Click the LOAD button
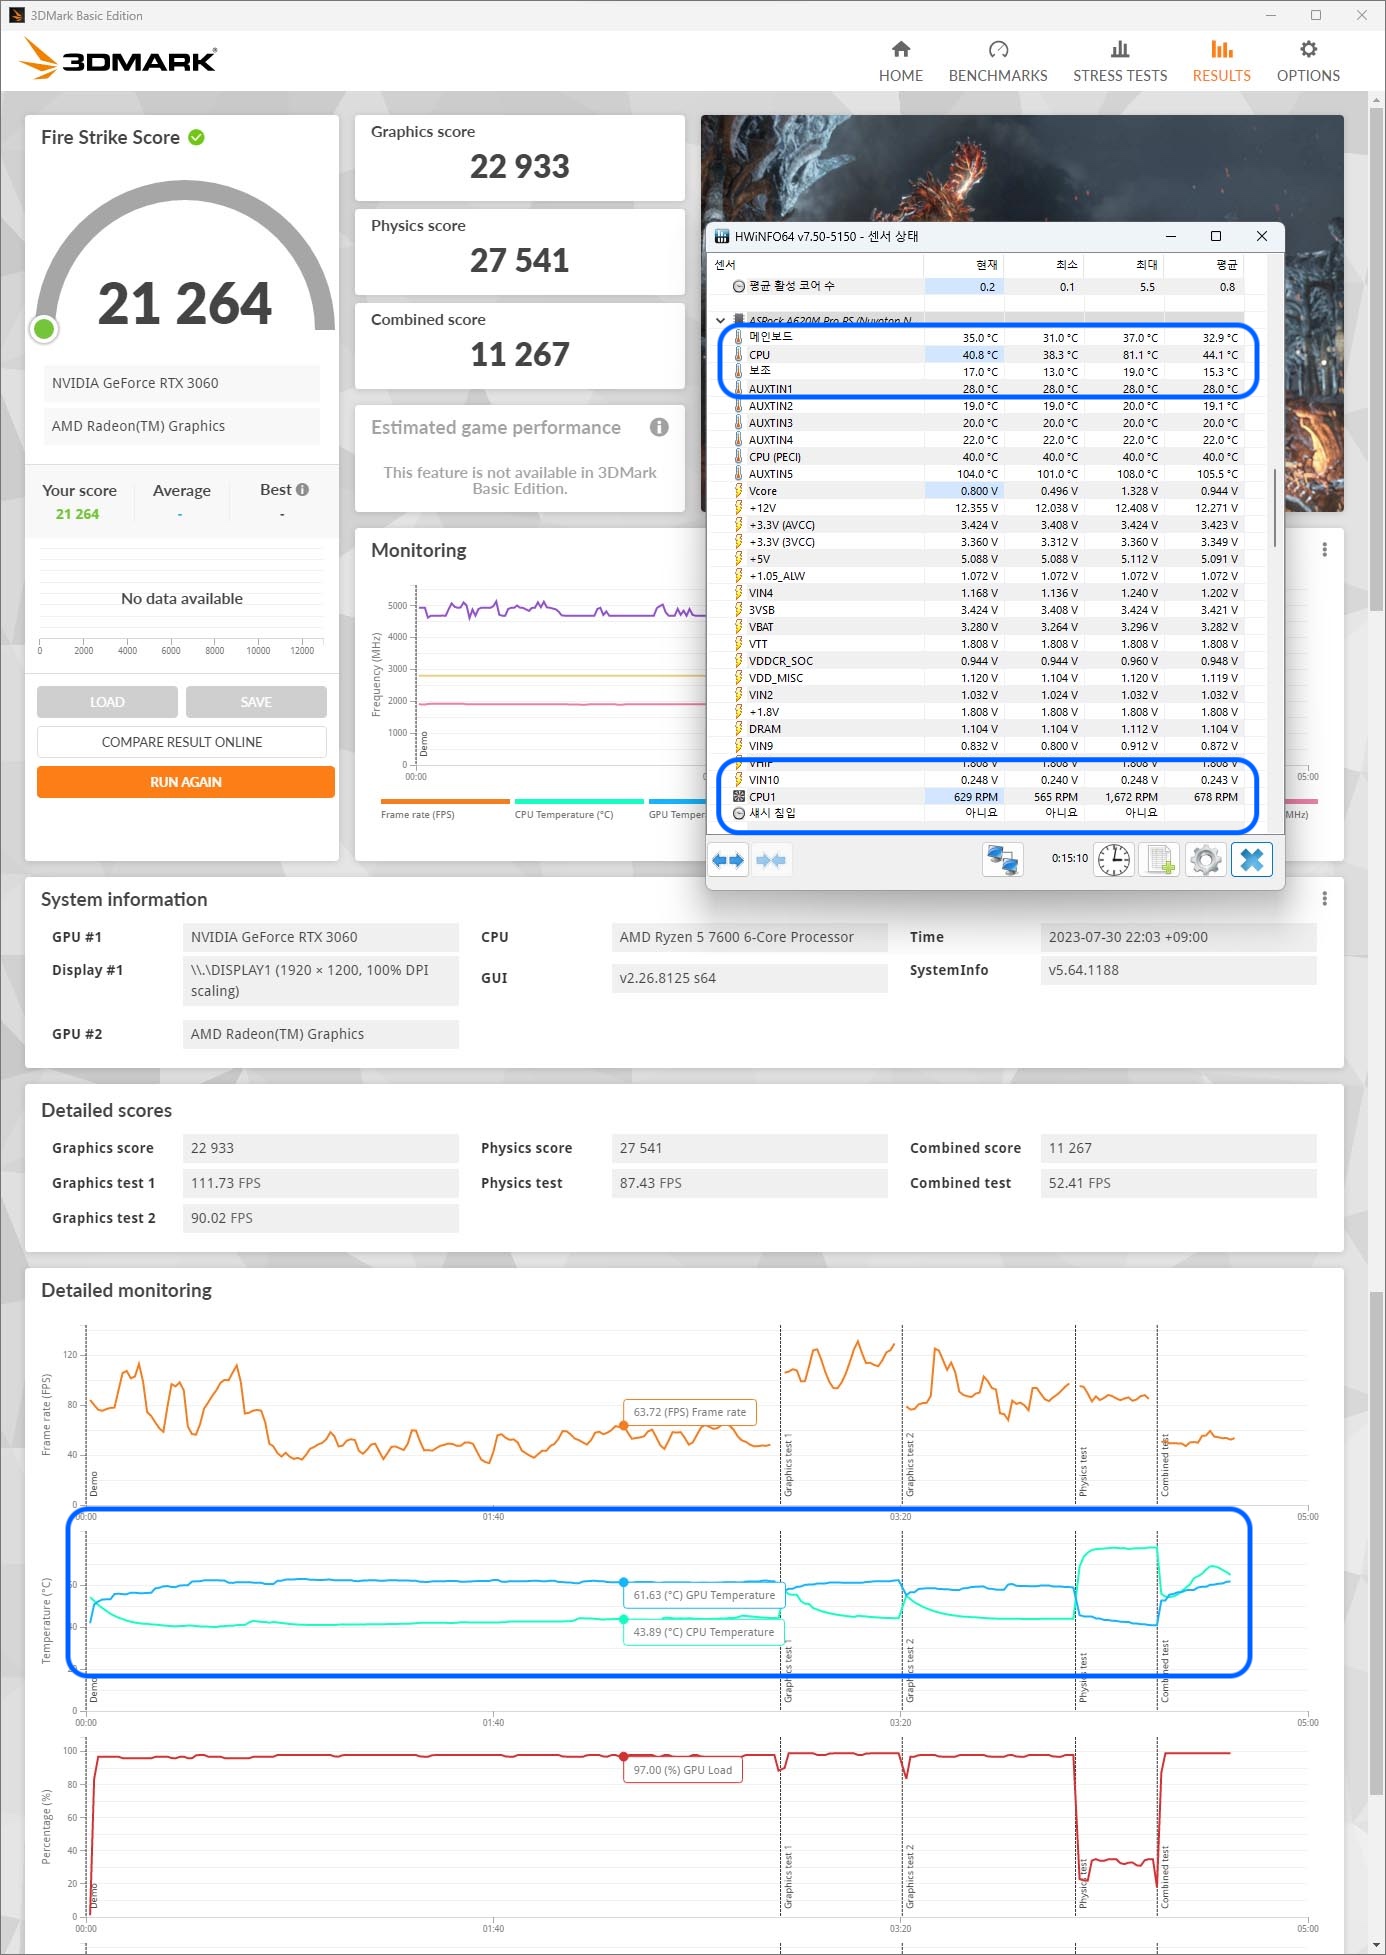Screen dimensions: 1386x1955 [x=107, y=702]
